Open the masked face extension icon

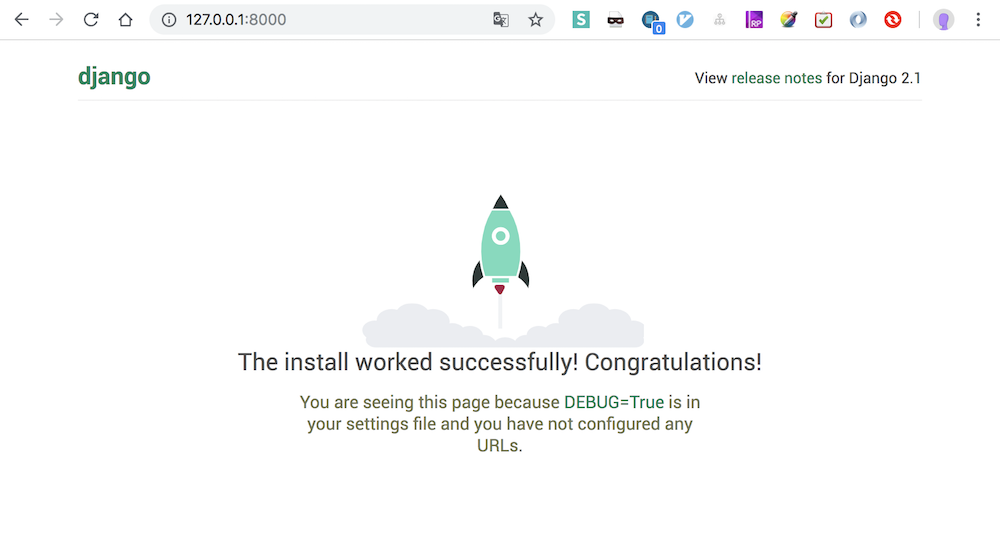click(x=615, y=20)
